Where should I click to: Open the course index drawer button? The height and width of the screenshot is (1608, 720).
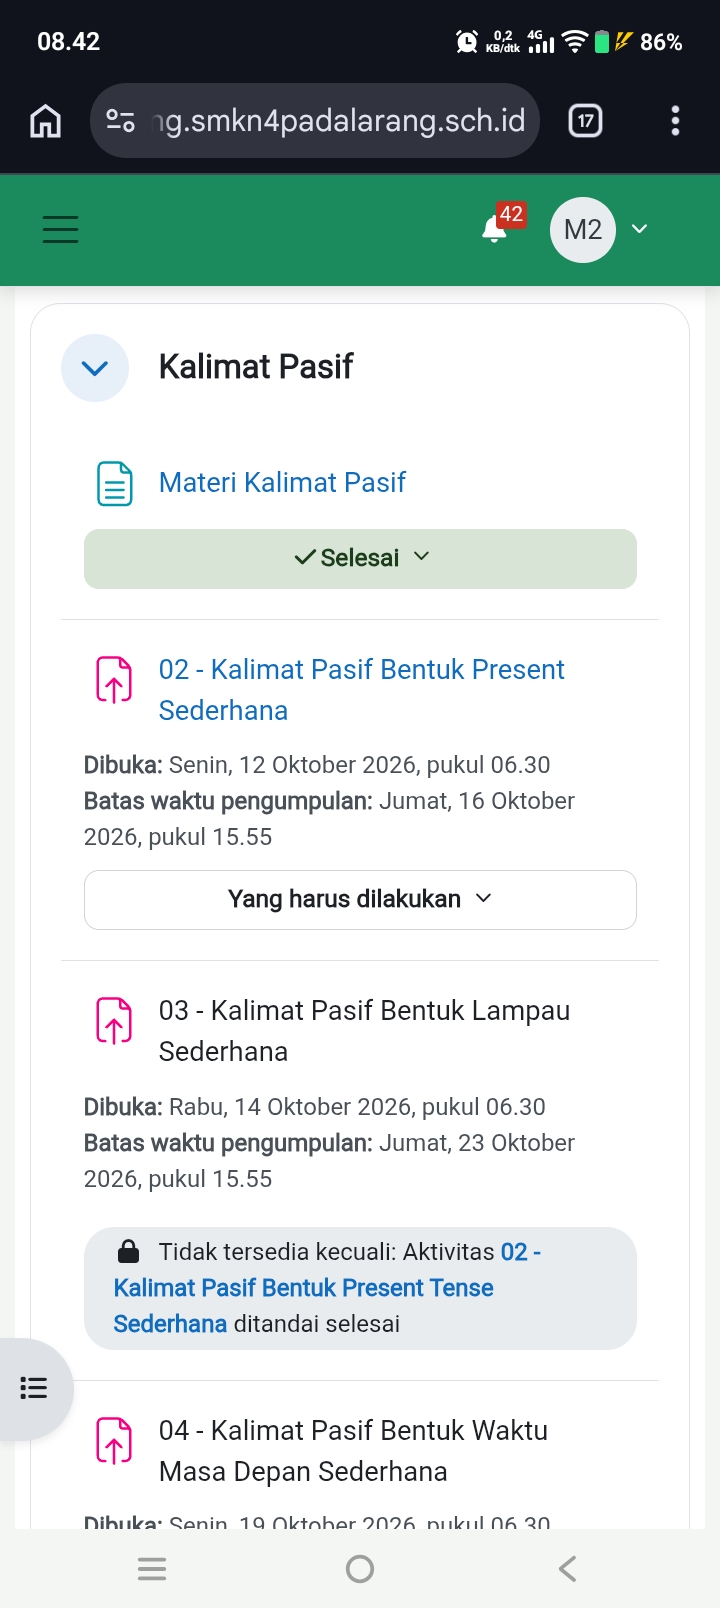click(34, 1388)
